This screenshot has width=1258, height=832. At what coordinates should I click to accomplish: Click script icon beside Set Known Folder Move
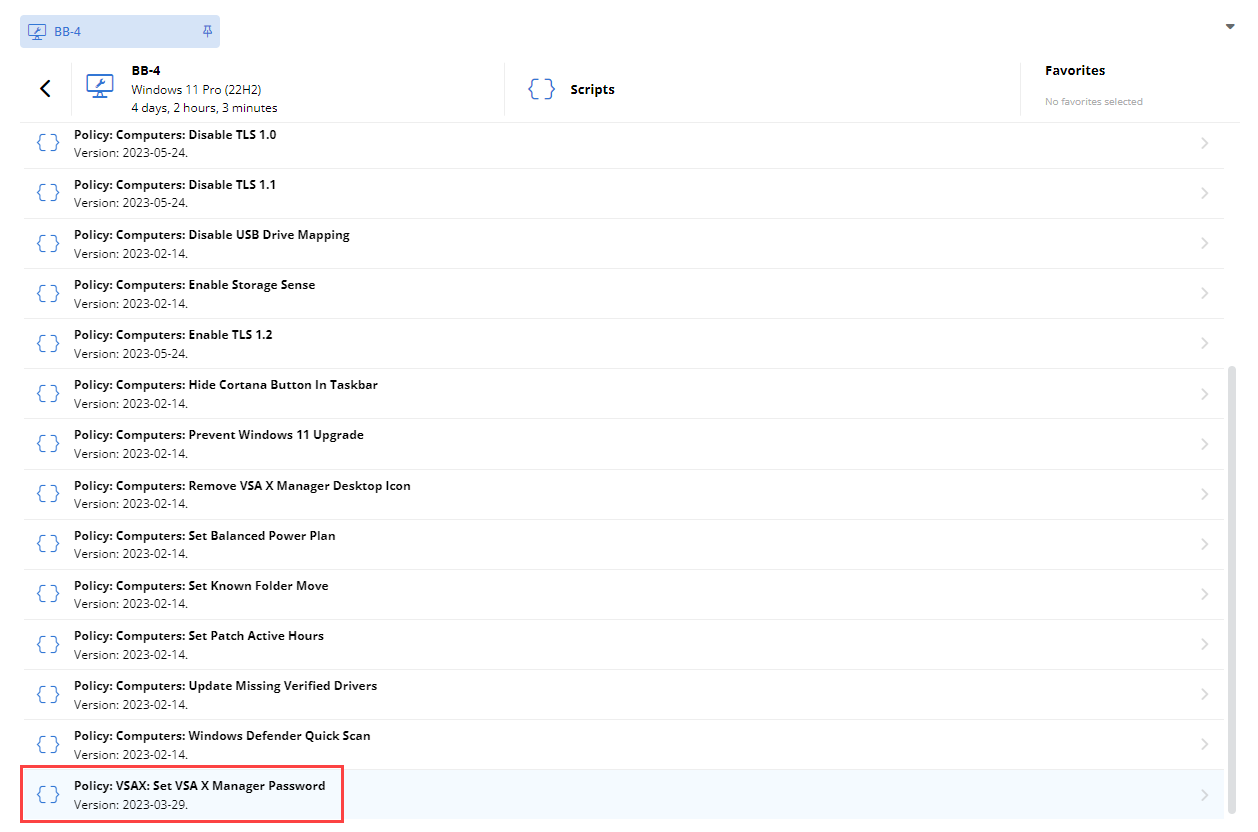click(48, 593)
